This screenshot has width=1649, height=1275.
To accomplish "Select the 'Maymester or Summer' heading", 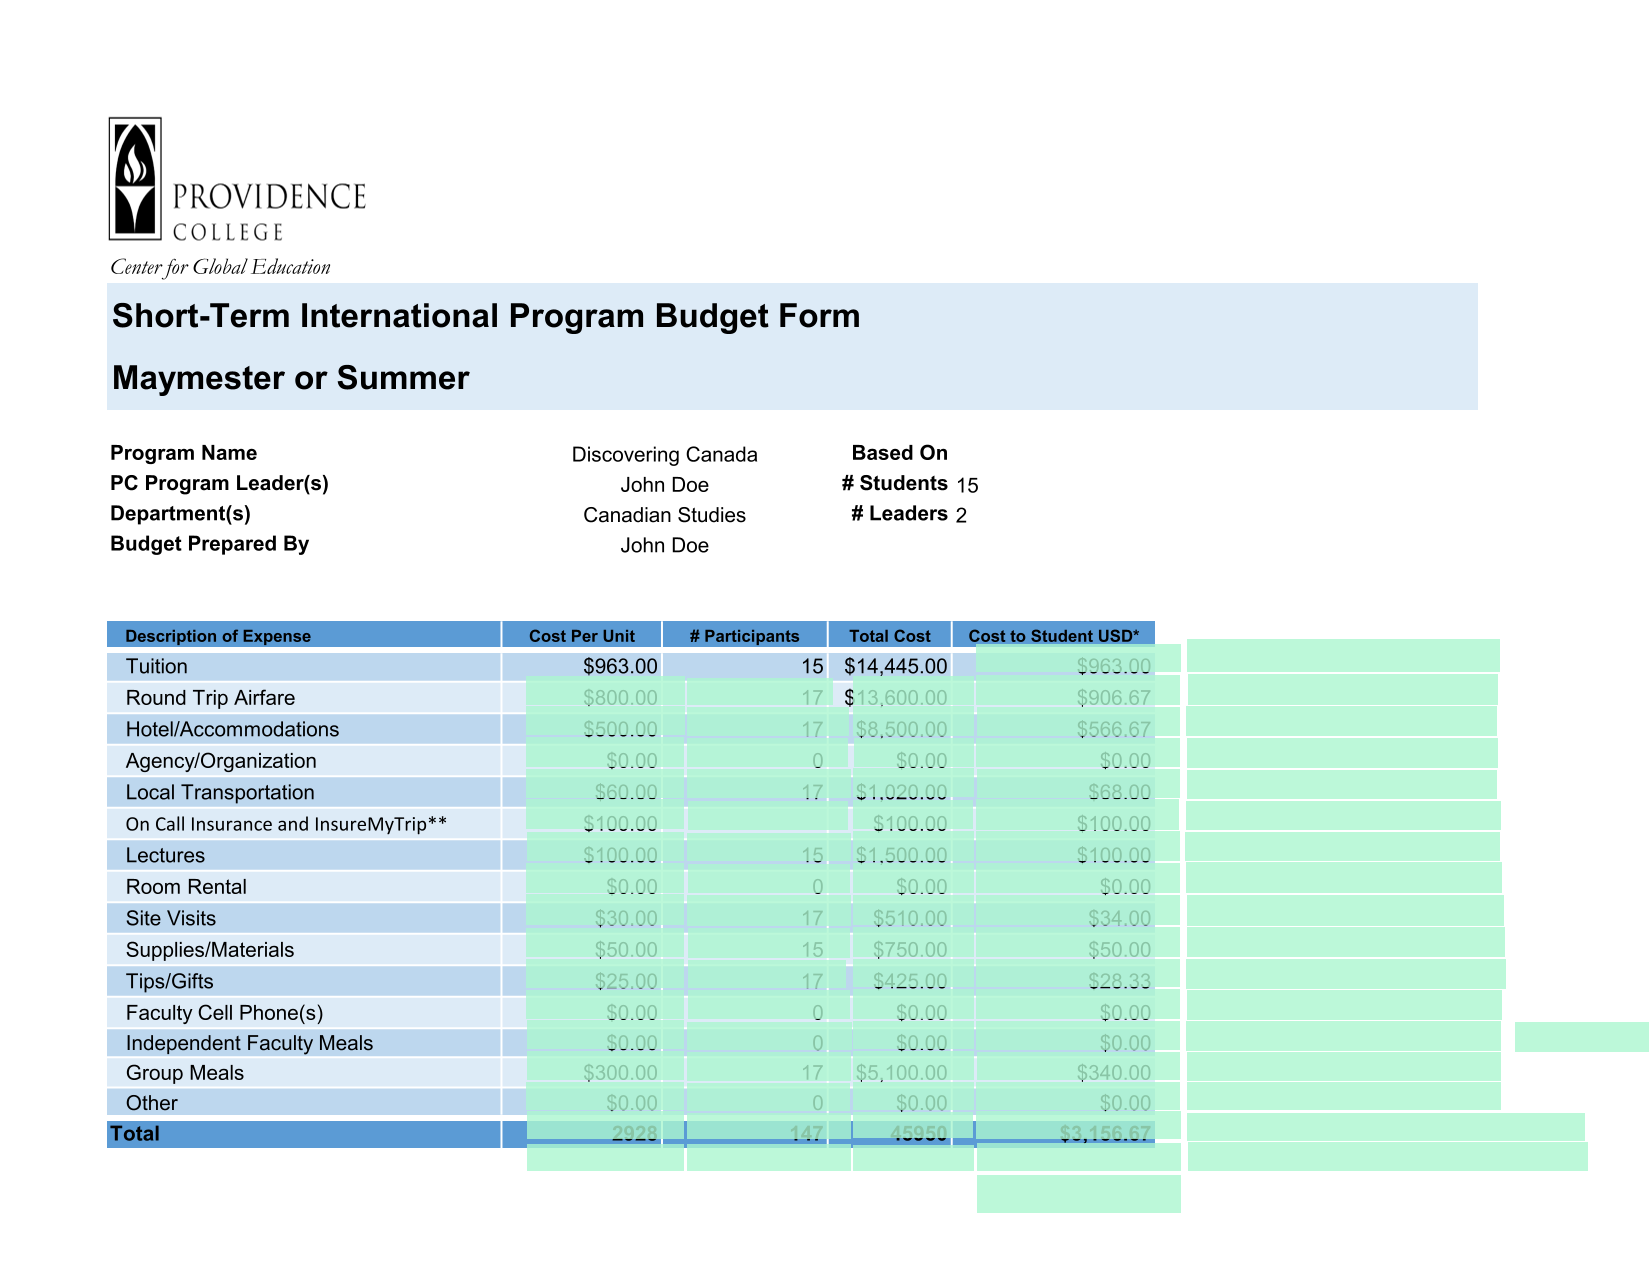I will [x=290, y=378].
